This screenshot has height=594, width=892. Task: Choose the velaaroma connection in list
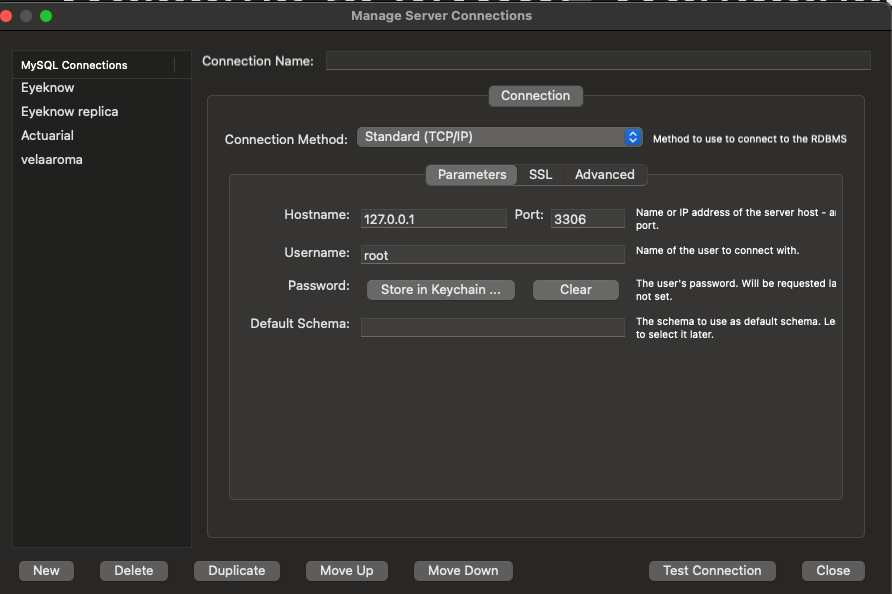click(52, 159)
